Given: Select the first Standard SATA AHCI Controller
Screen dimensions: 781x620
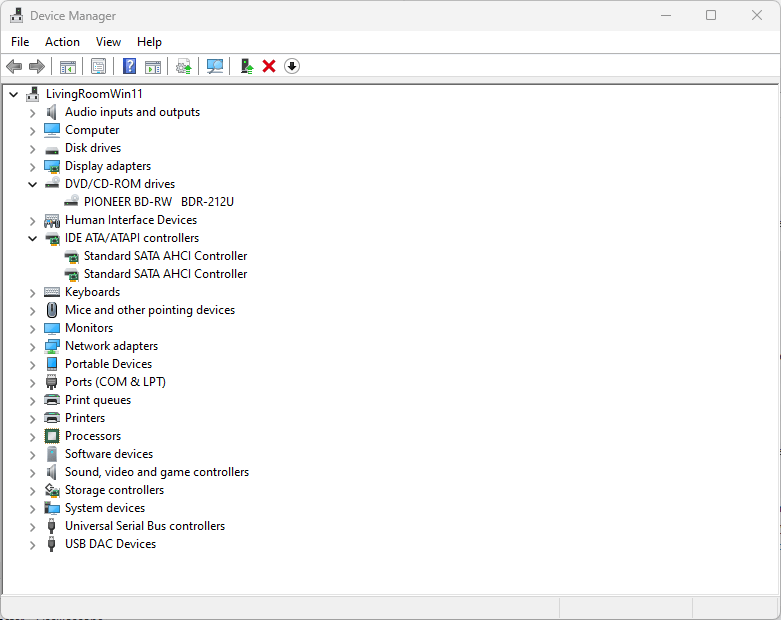Looking at the screenshot, I should (165, 256).
